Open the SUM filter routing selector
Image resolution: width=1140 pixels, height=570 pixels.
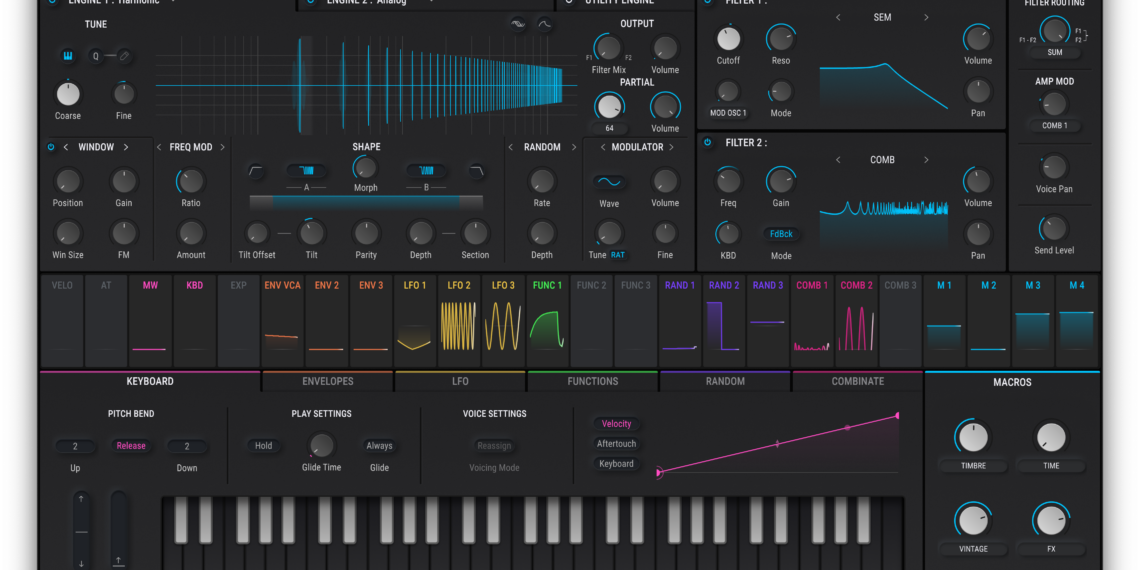tap(1054, 52)
